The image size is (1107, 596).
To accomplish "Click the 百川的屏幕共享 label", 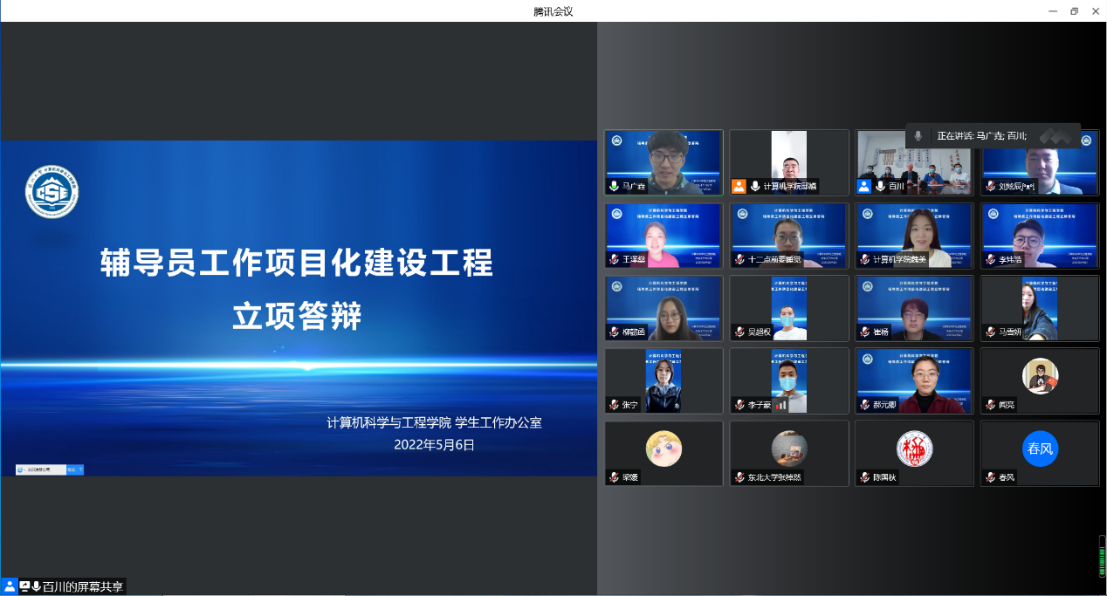I will pos(82,587).
